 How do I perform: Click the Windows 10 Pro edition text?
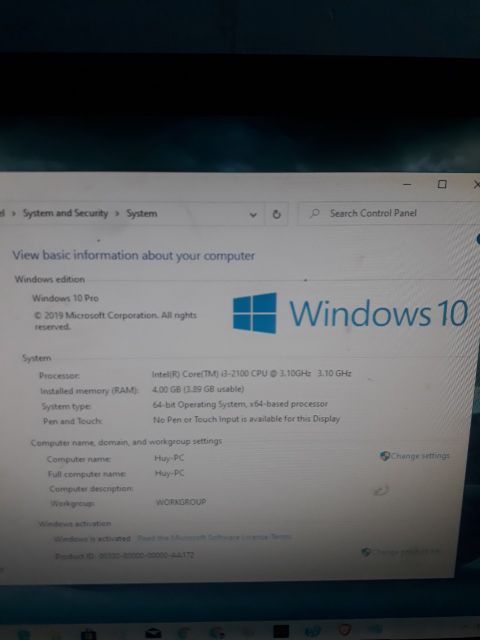pyautogui.click(x=65, y=298)
